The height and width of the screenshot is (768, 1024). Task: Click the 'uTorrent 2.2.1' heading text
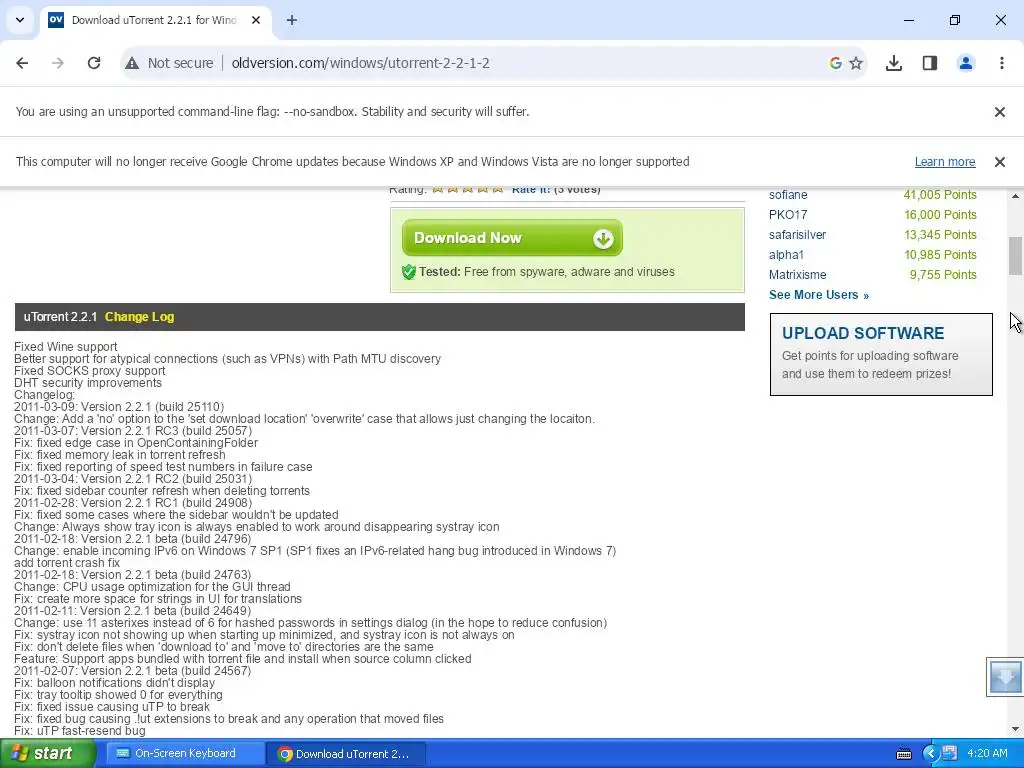click(x=60, y=317)
